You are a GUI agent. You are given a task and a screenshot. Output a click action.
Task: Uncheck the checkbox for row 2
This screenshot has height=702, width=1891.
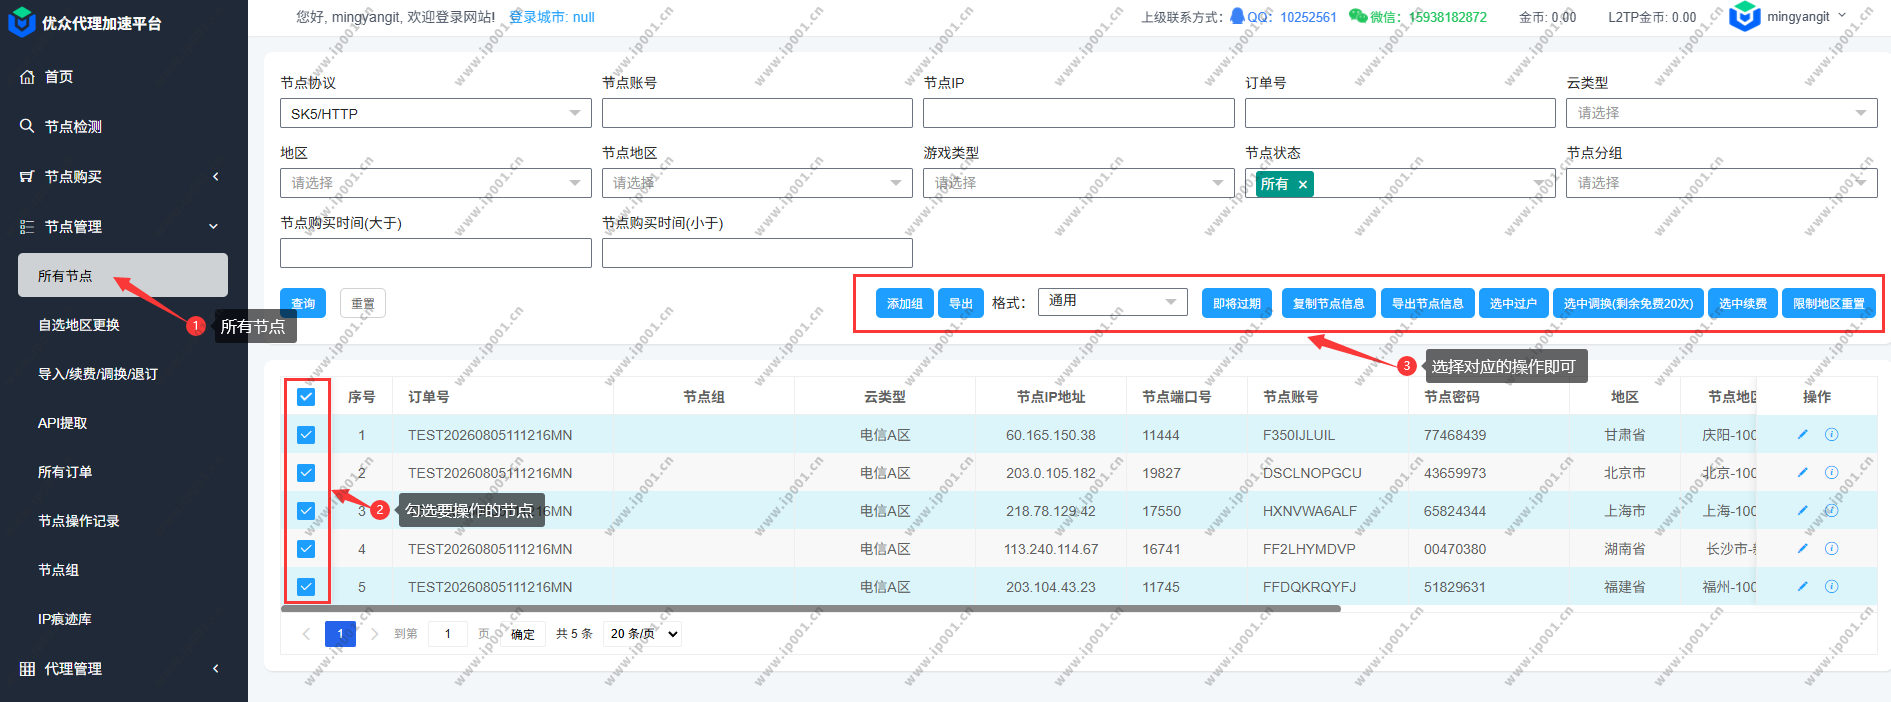click(306, 473)
